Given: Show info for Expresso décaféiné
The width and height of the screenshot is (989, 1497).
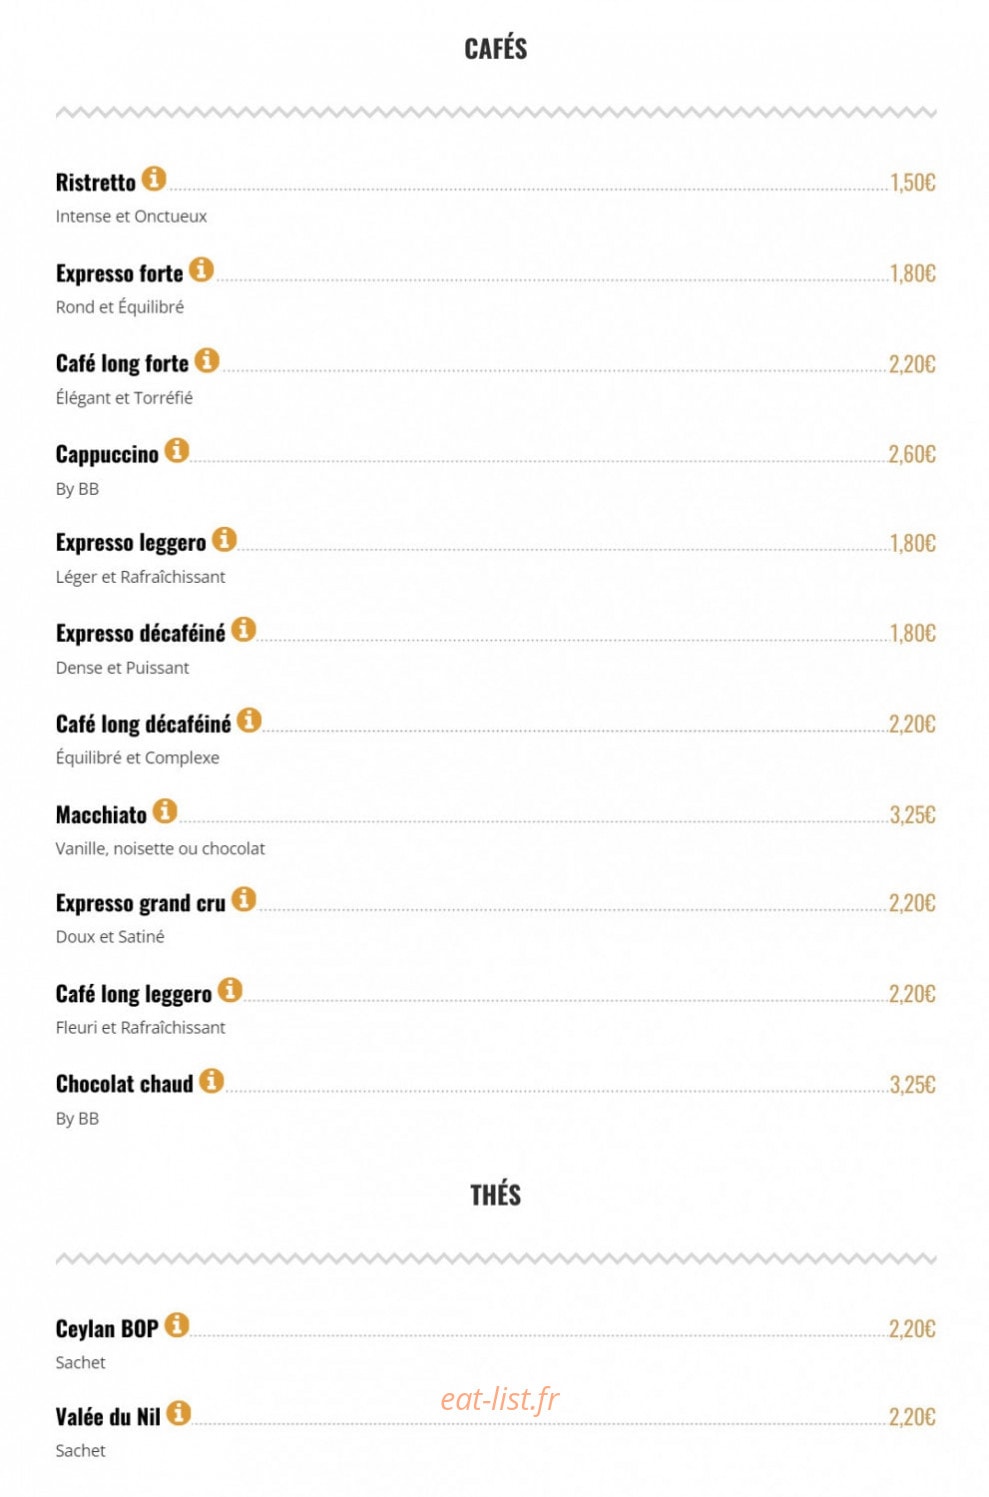Looking at the screenshot, I should pyautogui.click(x=244, y=630).
